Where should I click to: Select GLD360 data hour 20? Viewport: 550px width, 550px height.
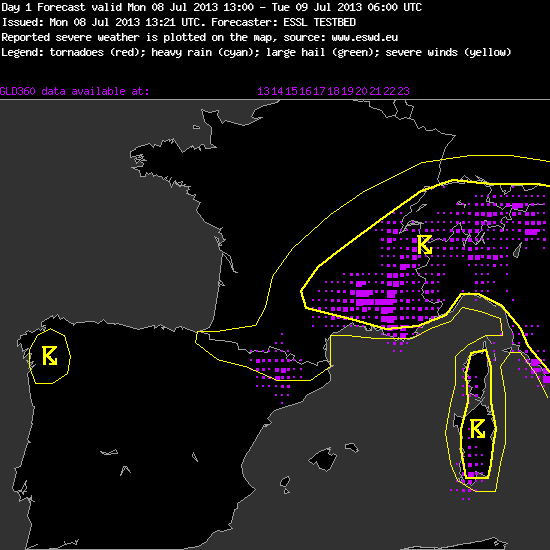tap(362, 91)
